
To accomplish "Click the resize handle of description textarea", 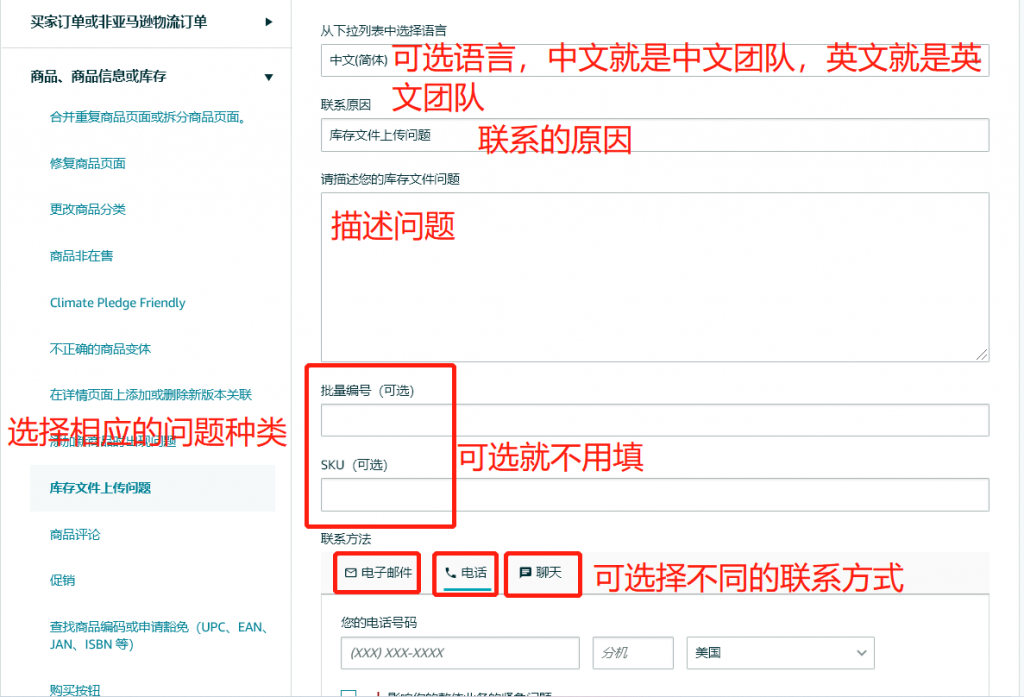I will (982, 354).
